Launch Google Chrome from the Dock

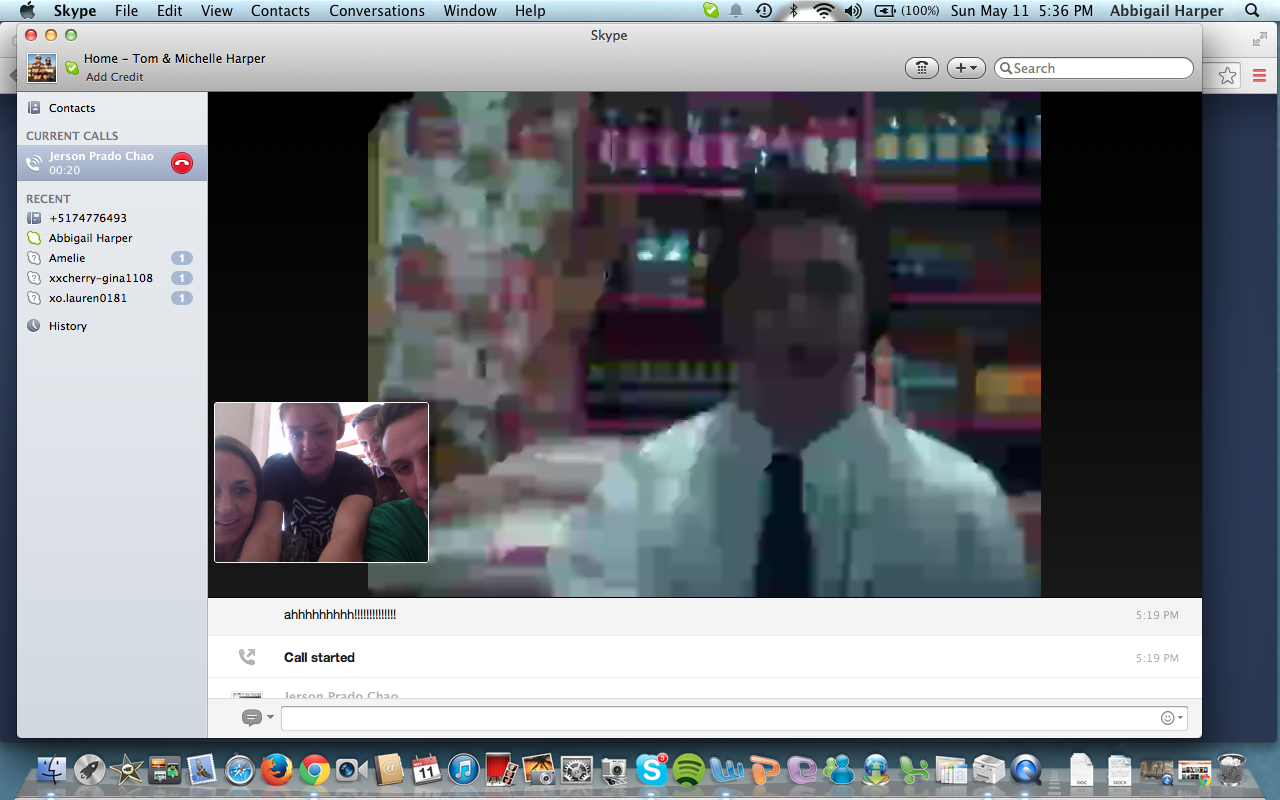315,769
